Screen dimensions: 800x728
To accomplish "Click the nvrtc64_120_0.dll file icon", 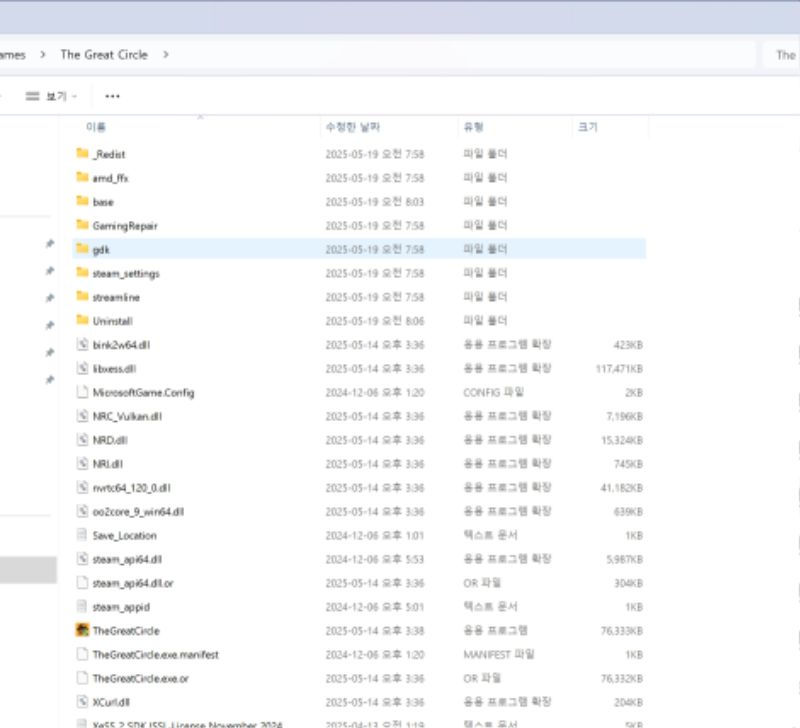I will point(82,488).
